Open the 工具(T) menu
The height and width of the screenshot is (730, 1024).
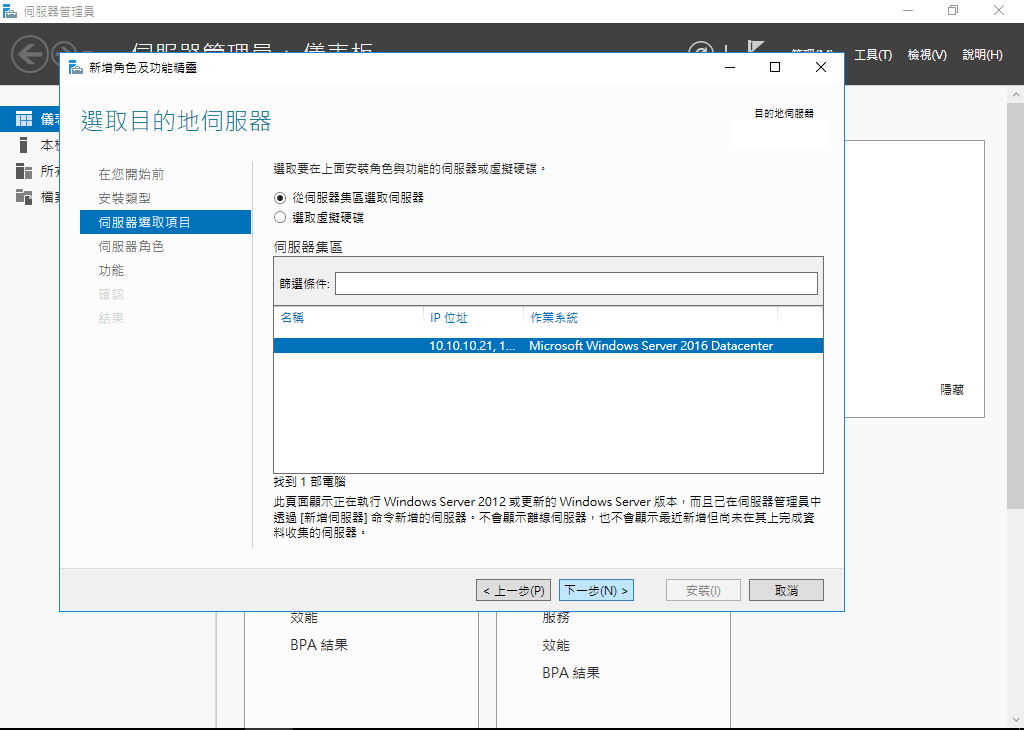click(872, 55)
